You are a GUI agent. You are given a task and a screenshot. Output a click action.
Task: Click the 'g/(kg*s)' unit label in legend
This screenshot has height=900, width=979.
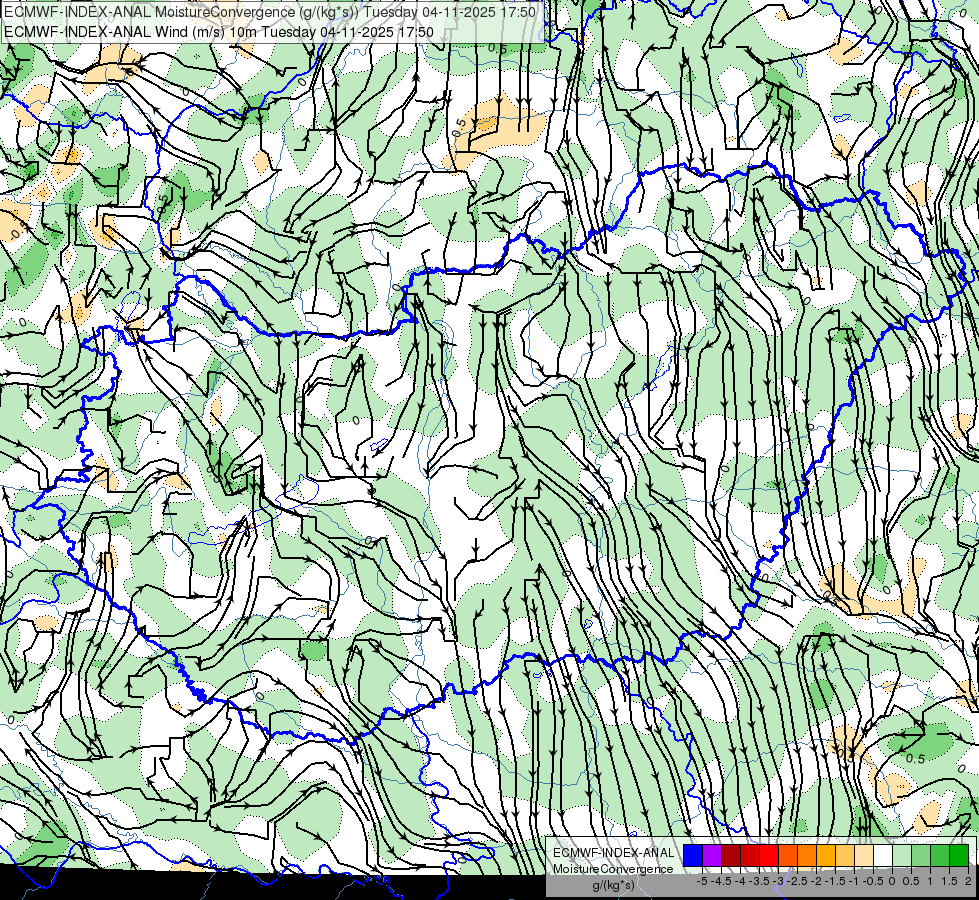pos(613,886)
